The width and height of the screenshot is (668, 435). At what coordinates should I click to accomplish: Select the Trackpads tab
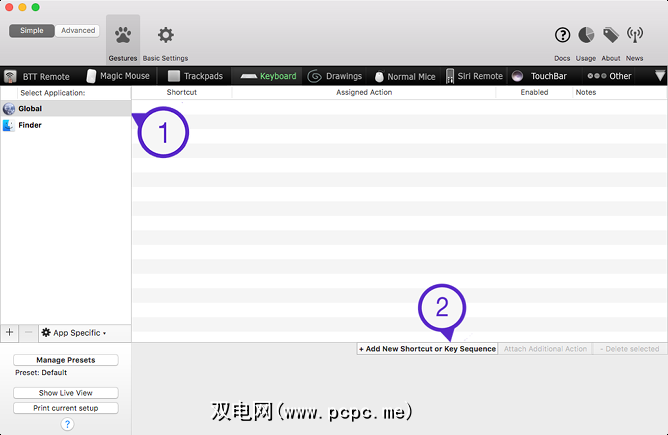(195, 76)
